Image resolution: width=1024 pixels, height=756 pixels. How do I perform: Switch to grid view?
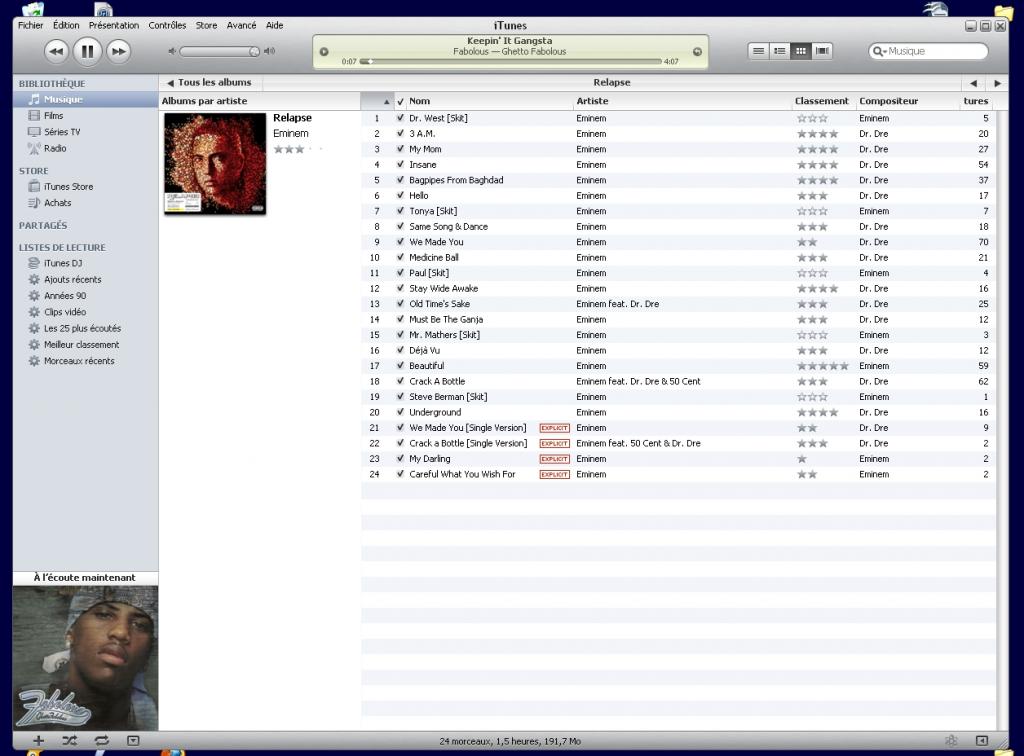801,51
